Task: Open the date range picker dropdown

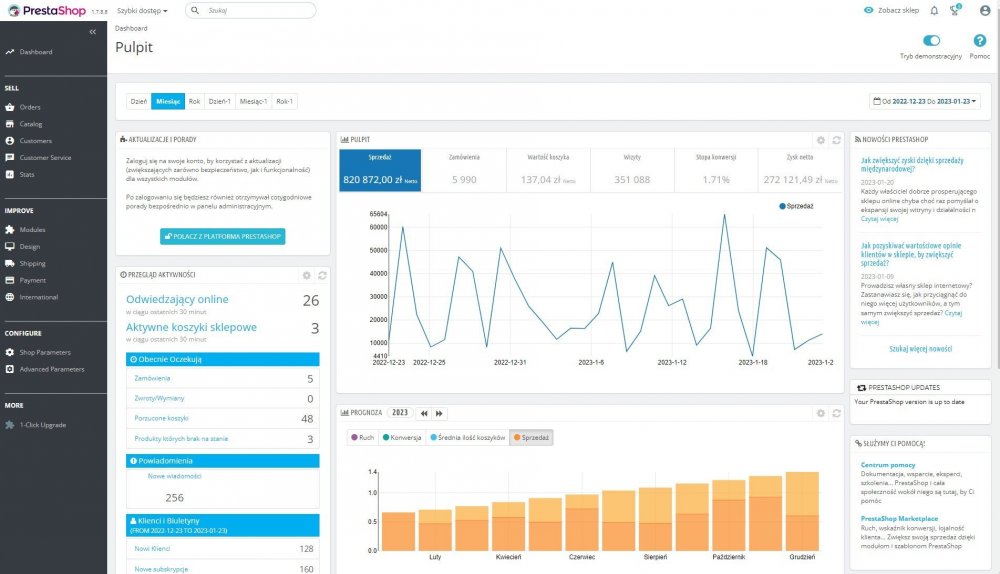Action: [925, 101]
